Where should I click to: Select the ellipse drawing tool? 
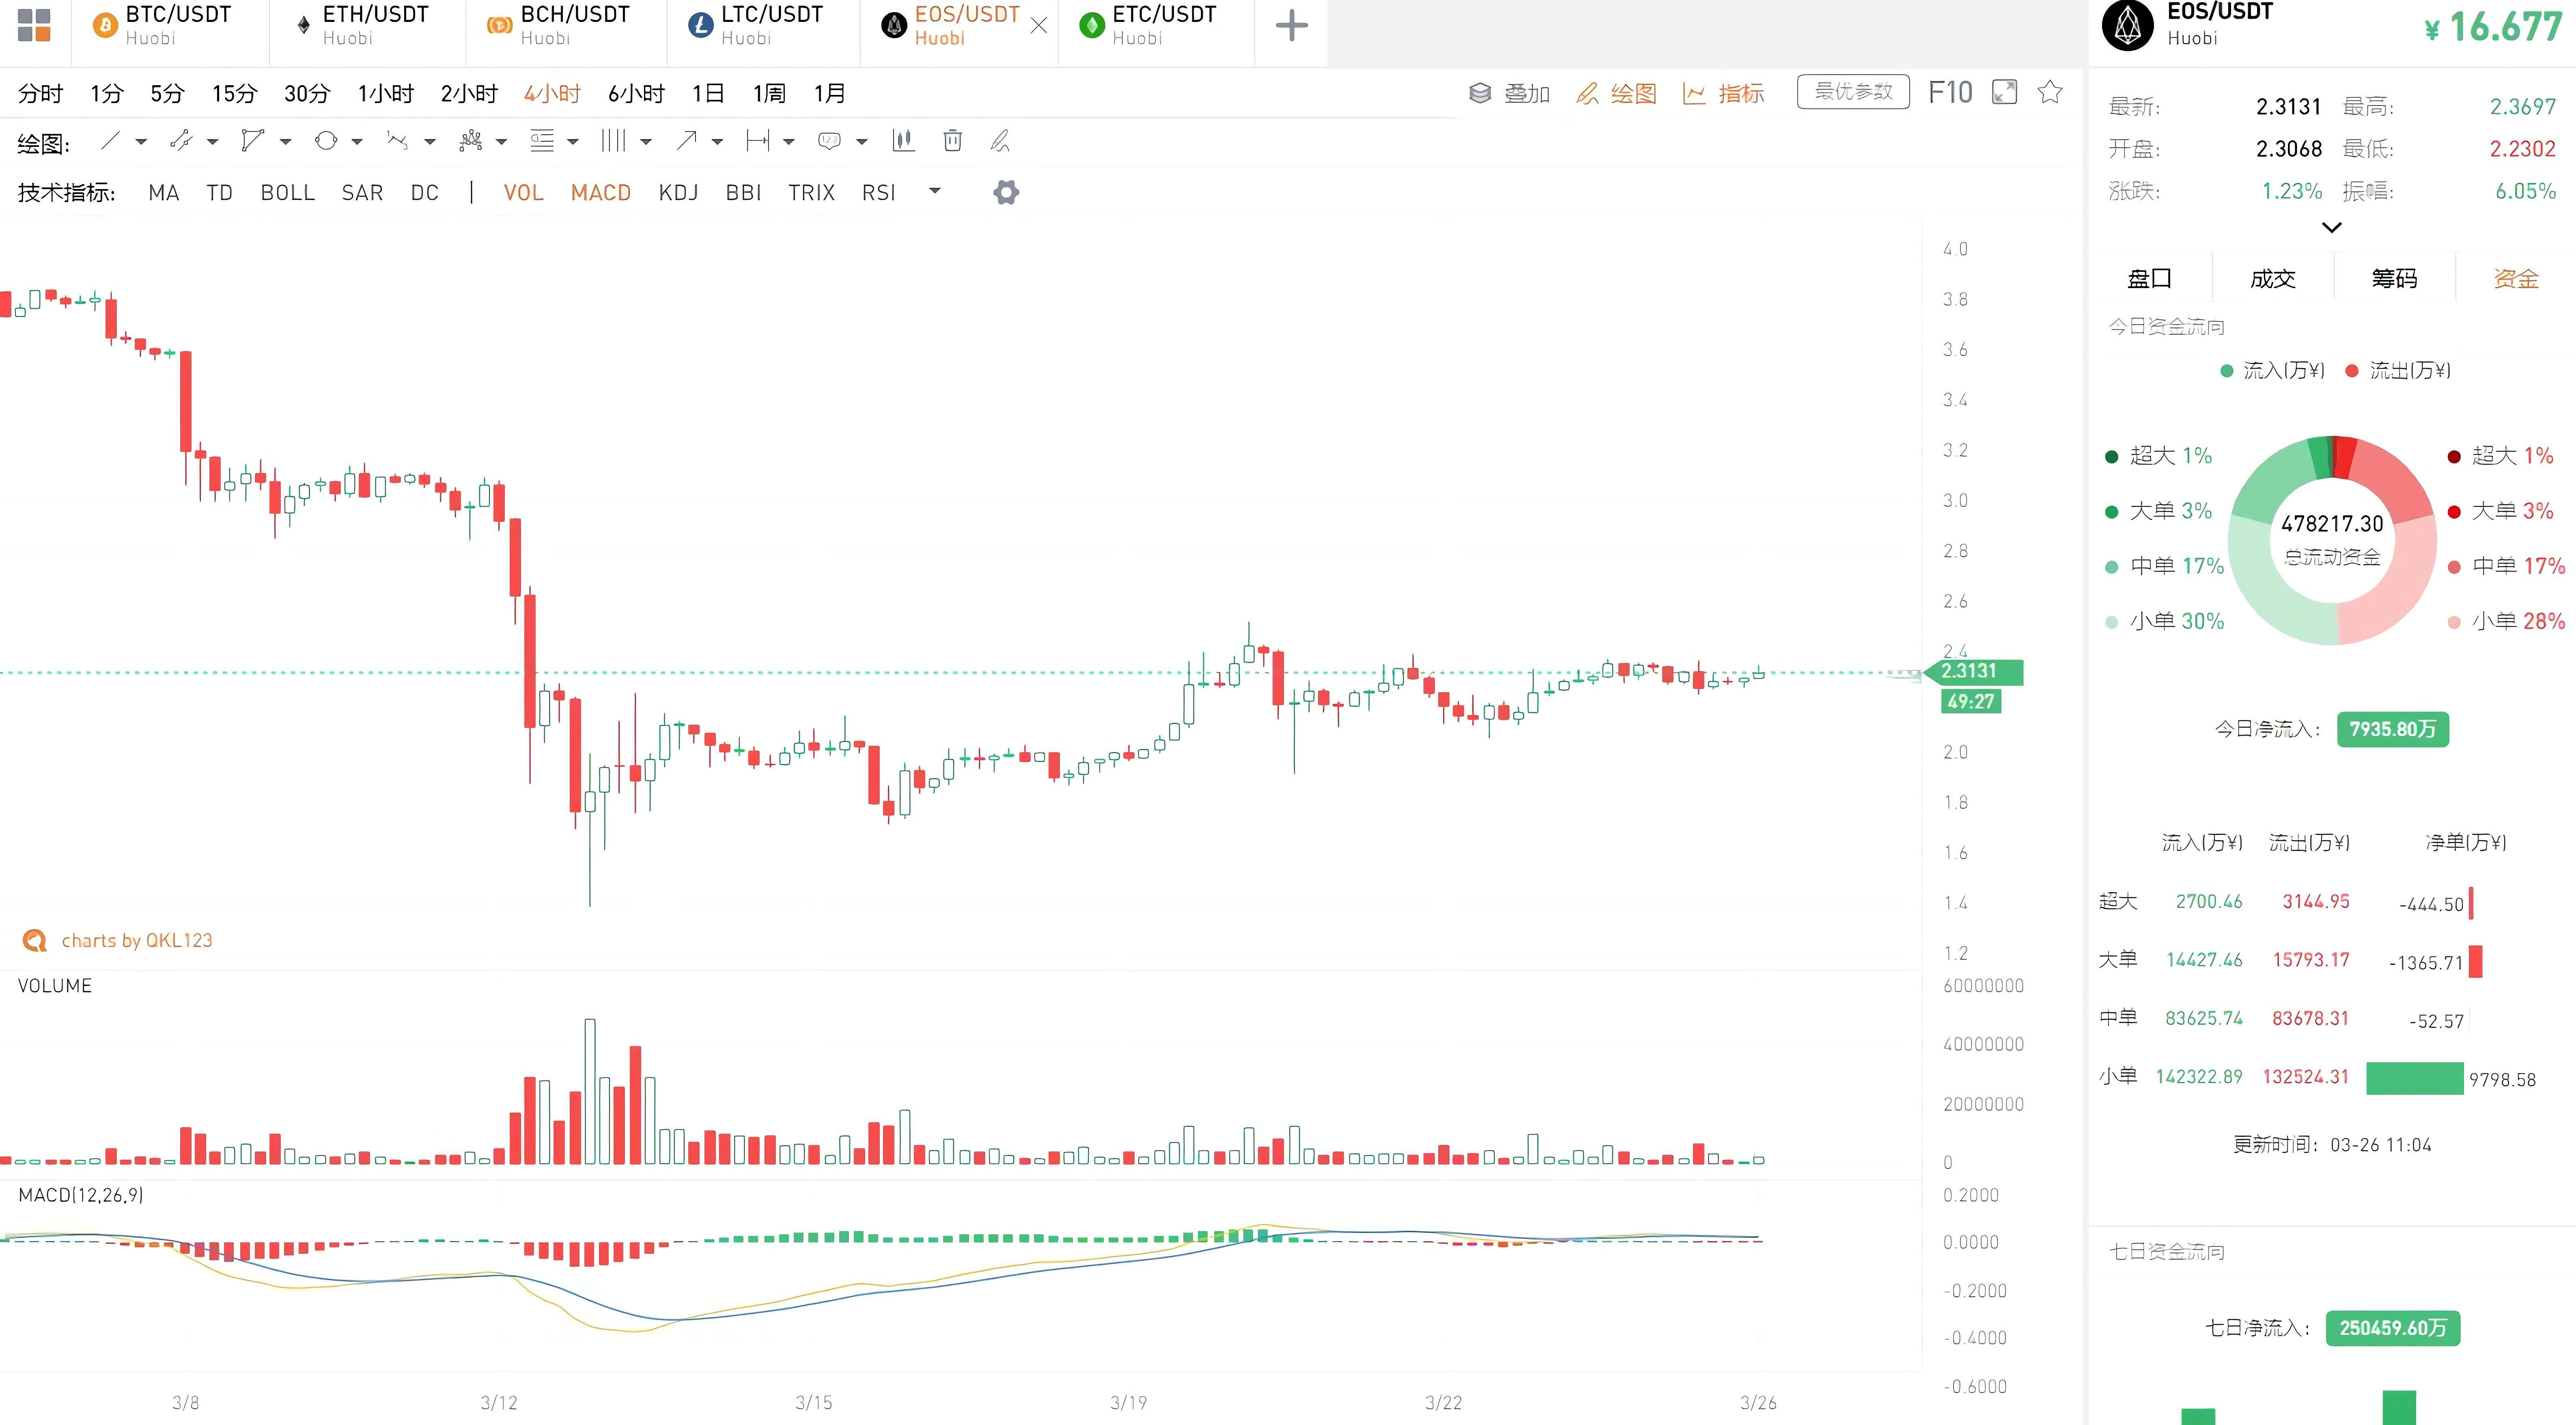326,141
